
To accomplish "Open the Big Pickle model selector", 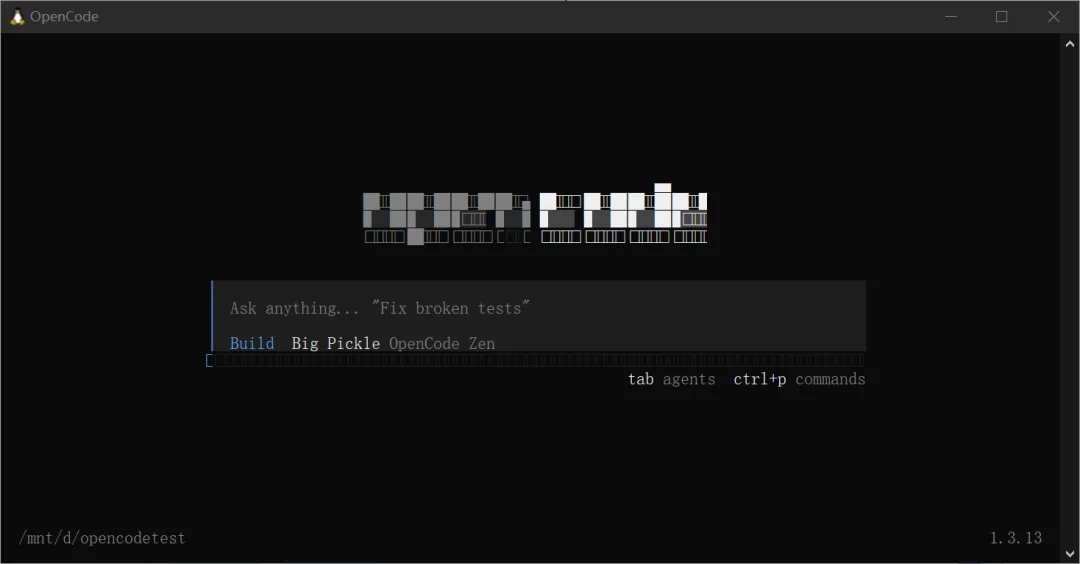I will point(335,343).
